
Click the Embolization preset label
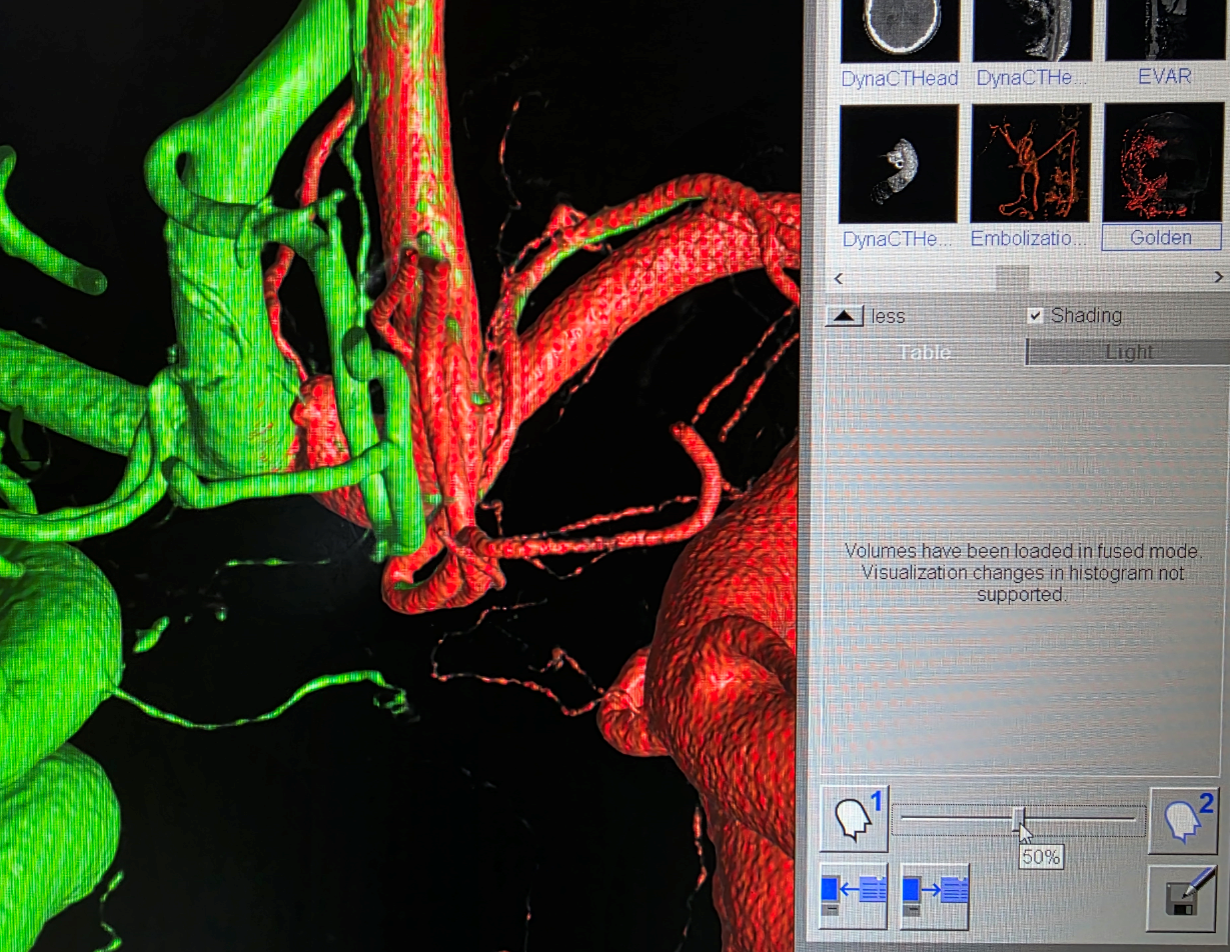click(x=1030, y=239)
